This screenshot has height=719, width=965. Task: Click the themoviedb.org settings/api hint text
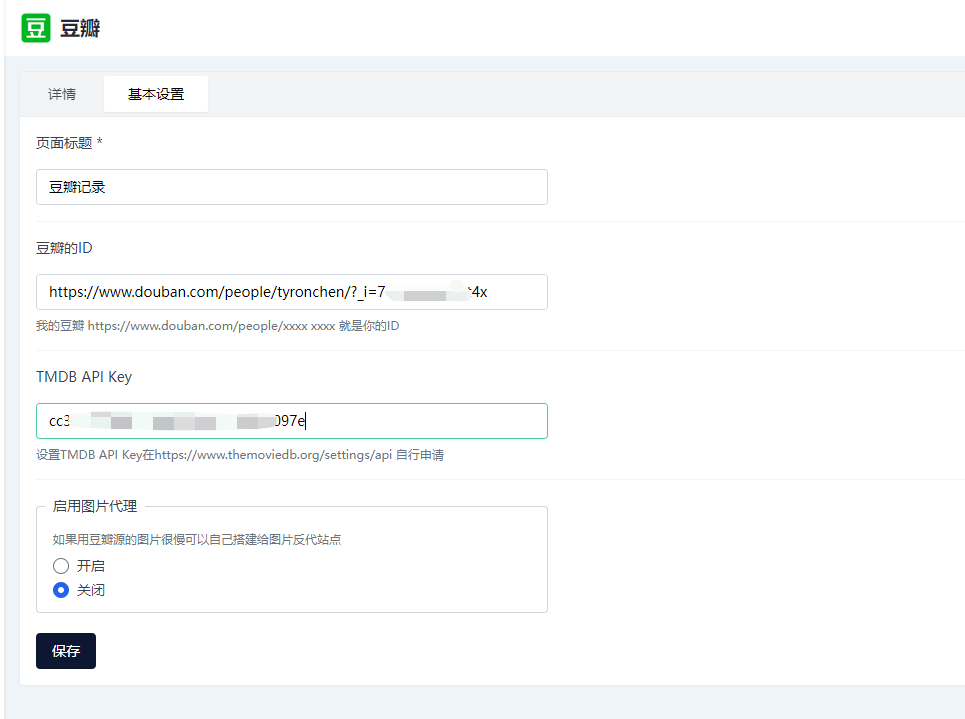pos(240,455)
